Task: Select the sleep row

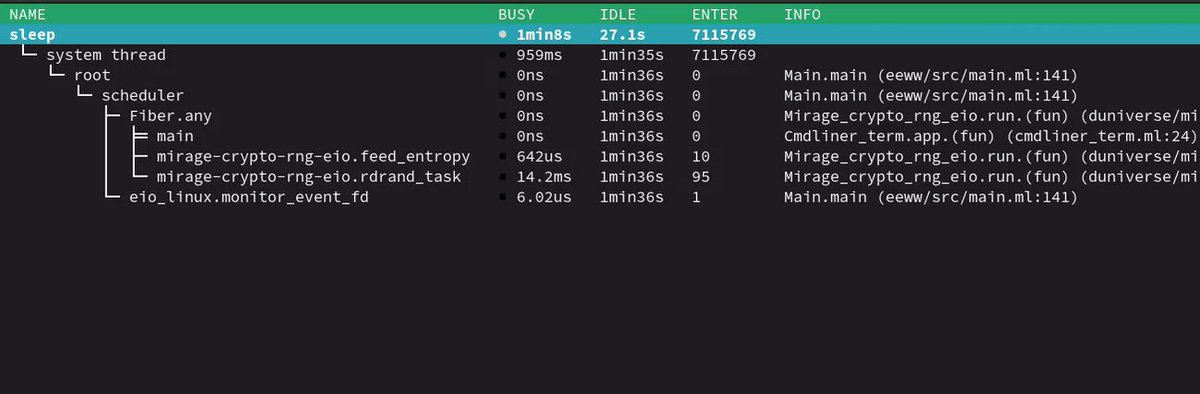Action: [600, 35]
